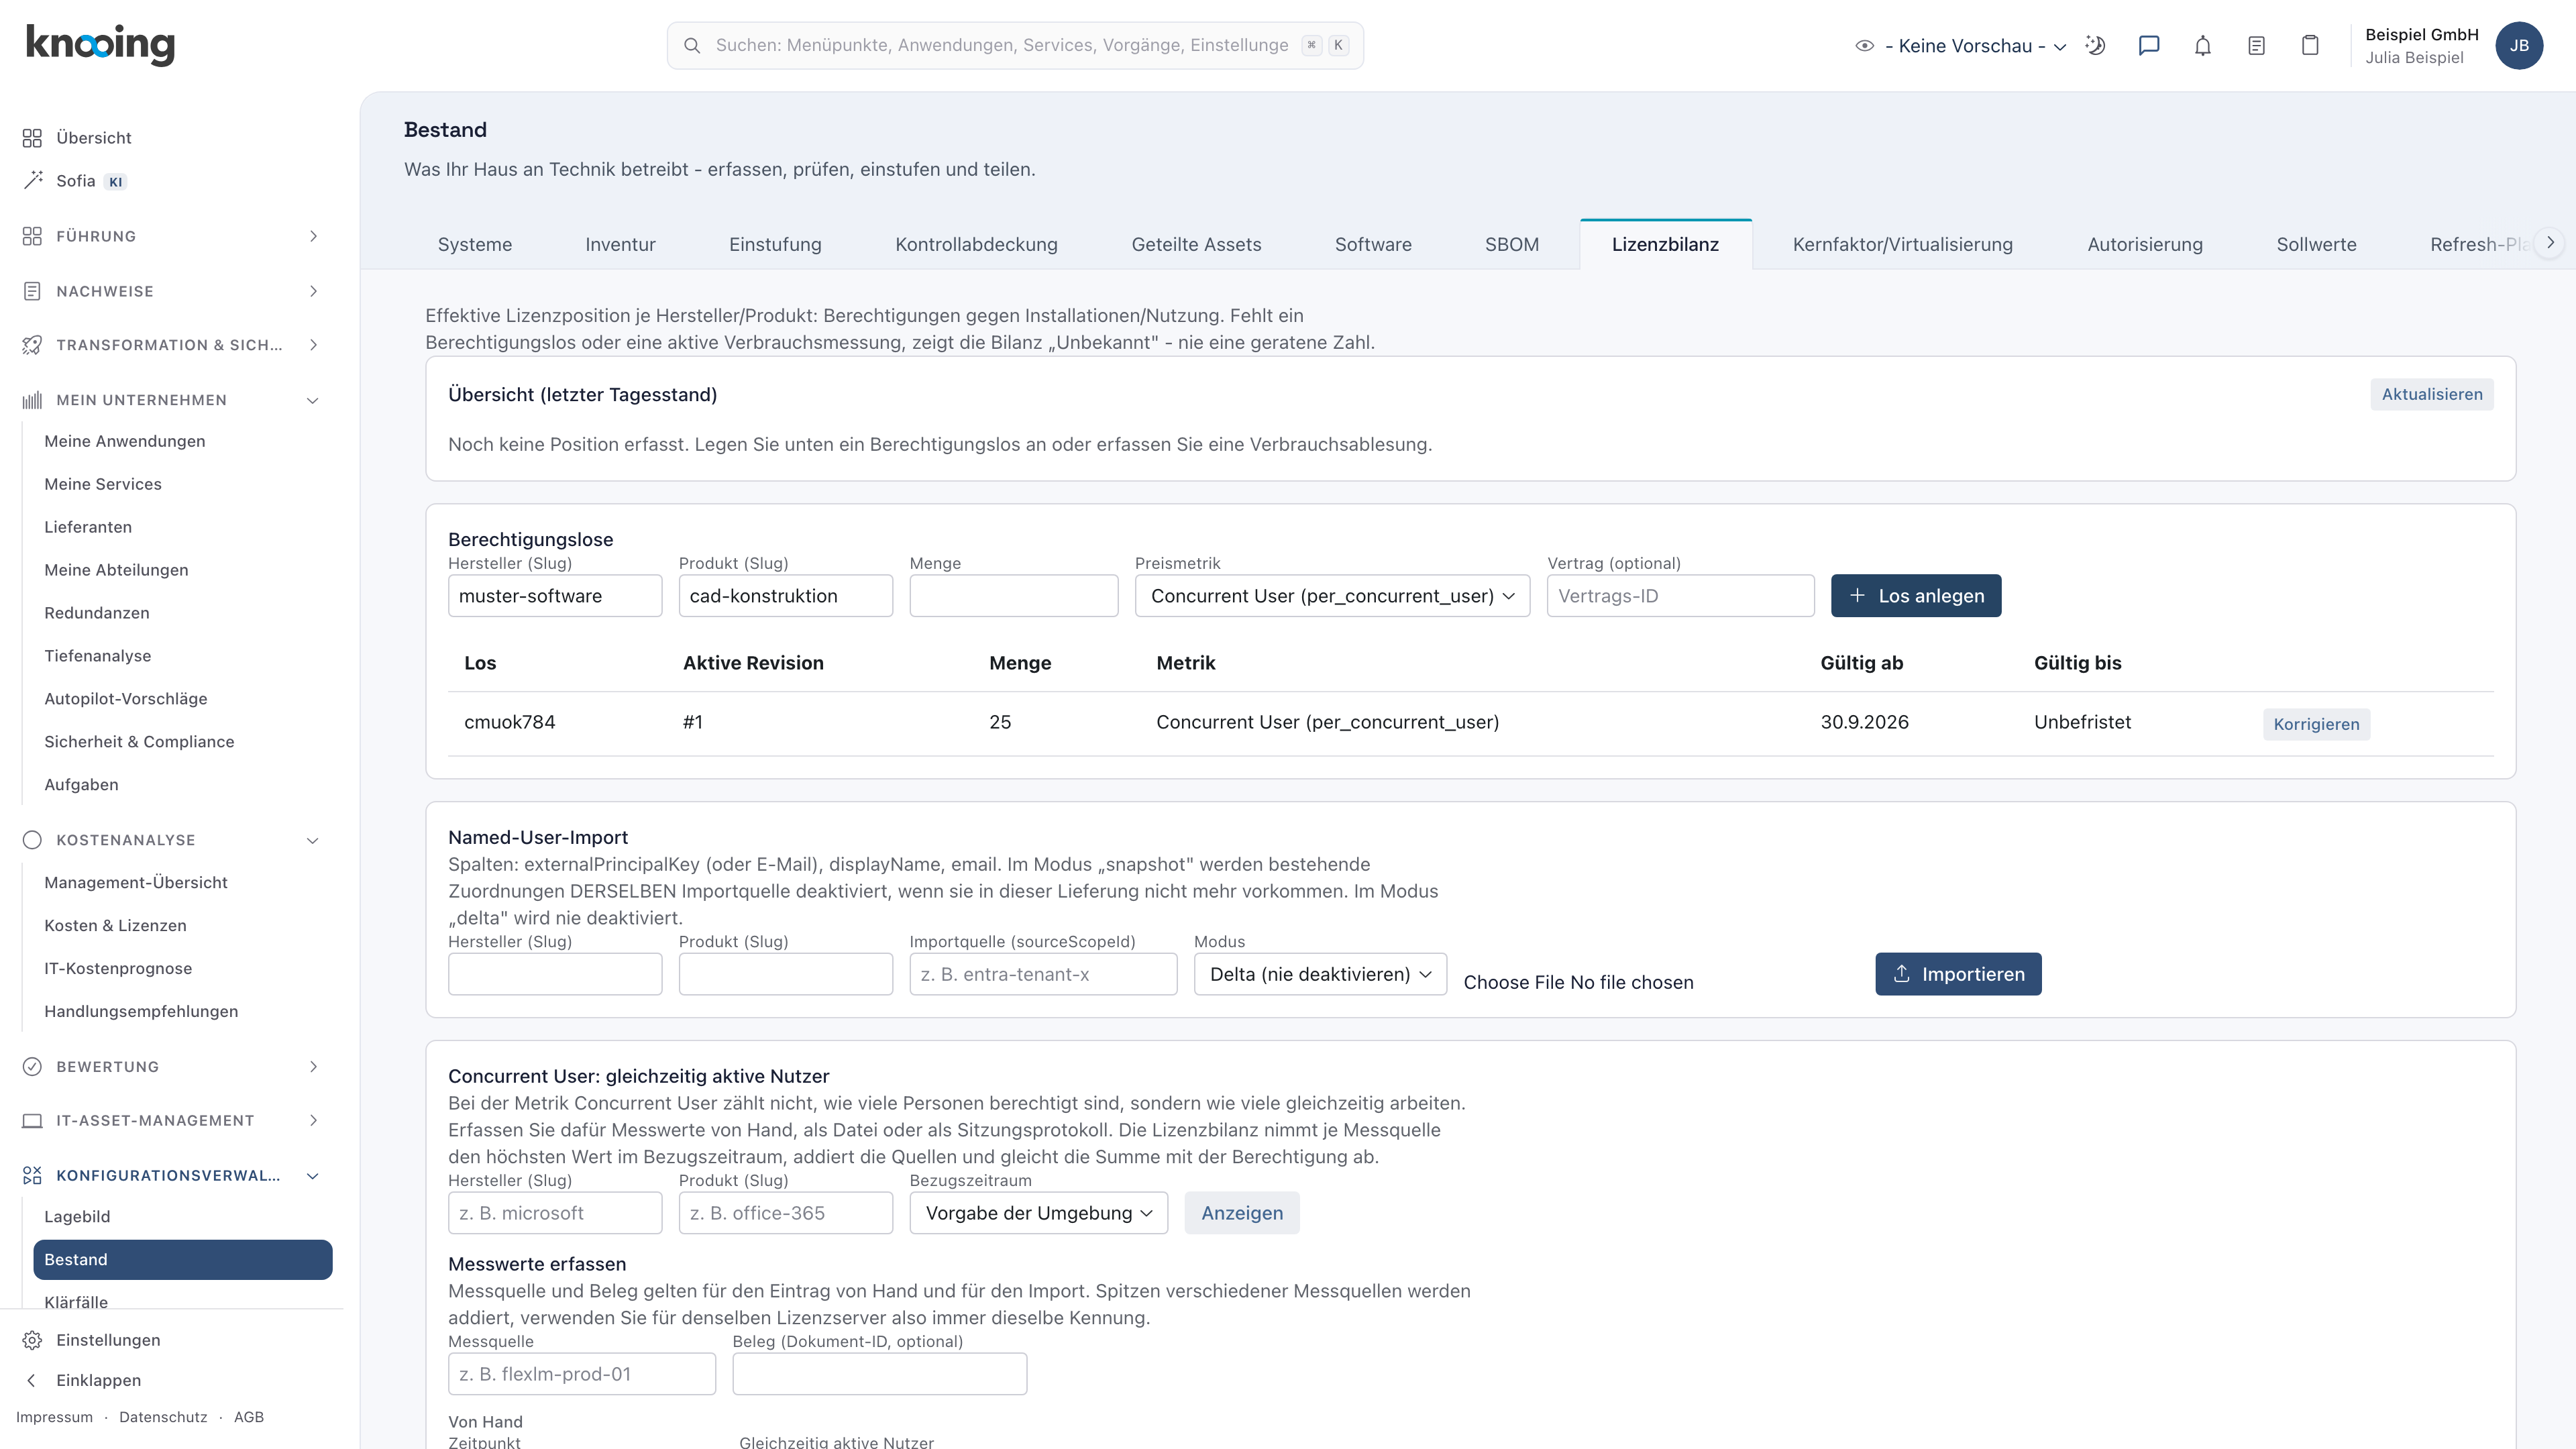Open Kosten & Lizenzen in sidebar
This screenshot has height=1449, width=2576.
click(115, 925)
